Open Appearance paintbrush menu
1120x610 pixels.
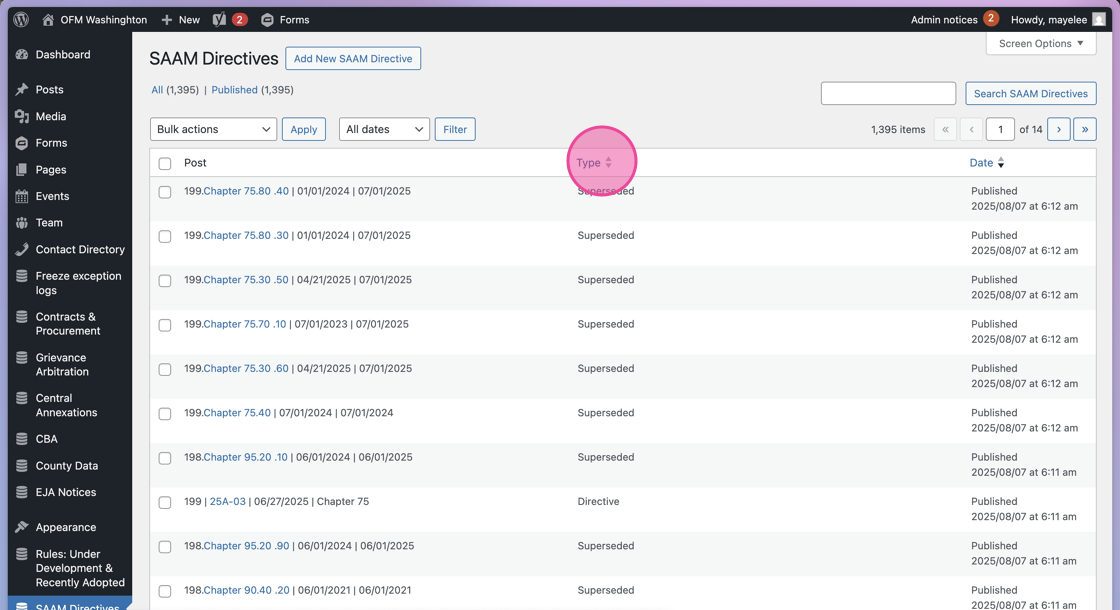[22, 527]
